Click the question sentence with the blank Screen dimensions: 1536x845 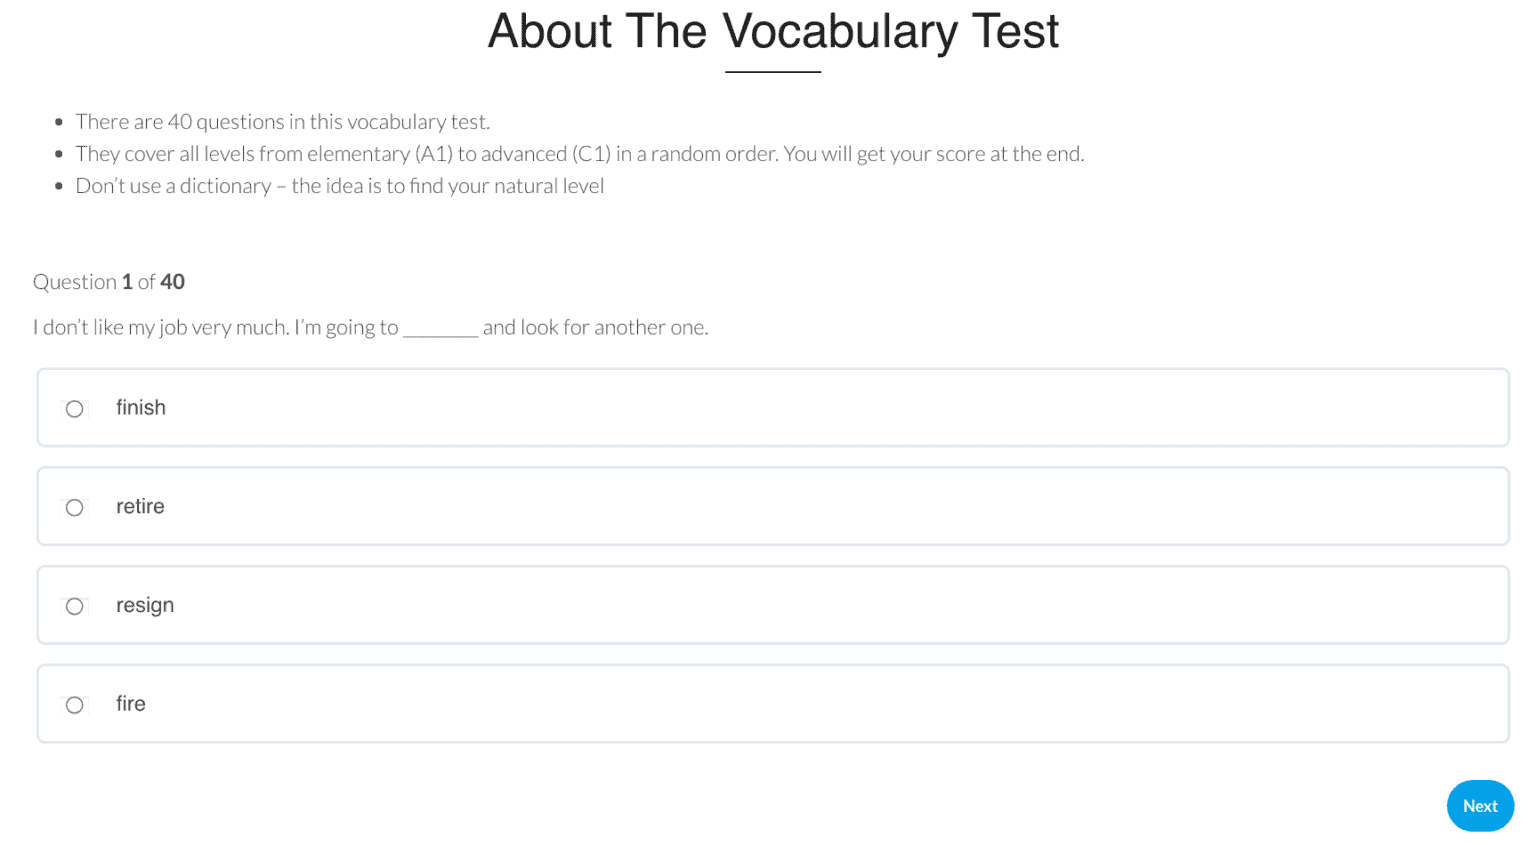tap(370, 327)
